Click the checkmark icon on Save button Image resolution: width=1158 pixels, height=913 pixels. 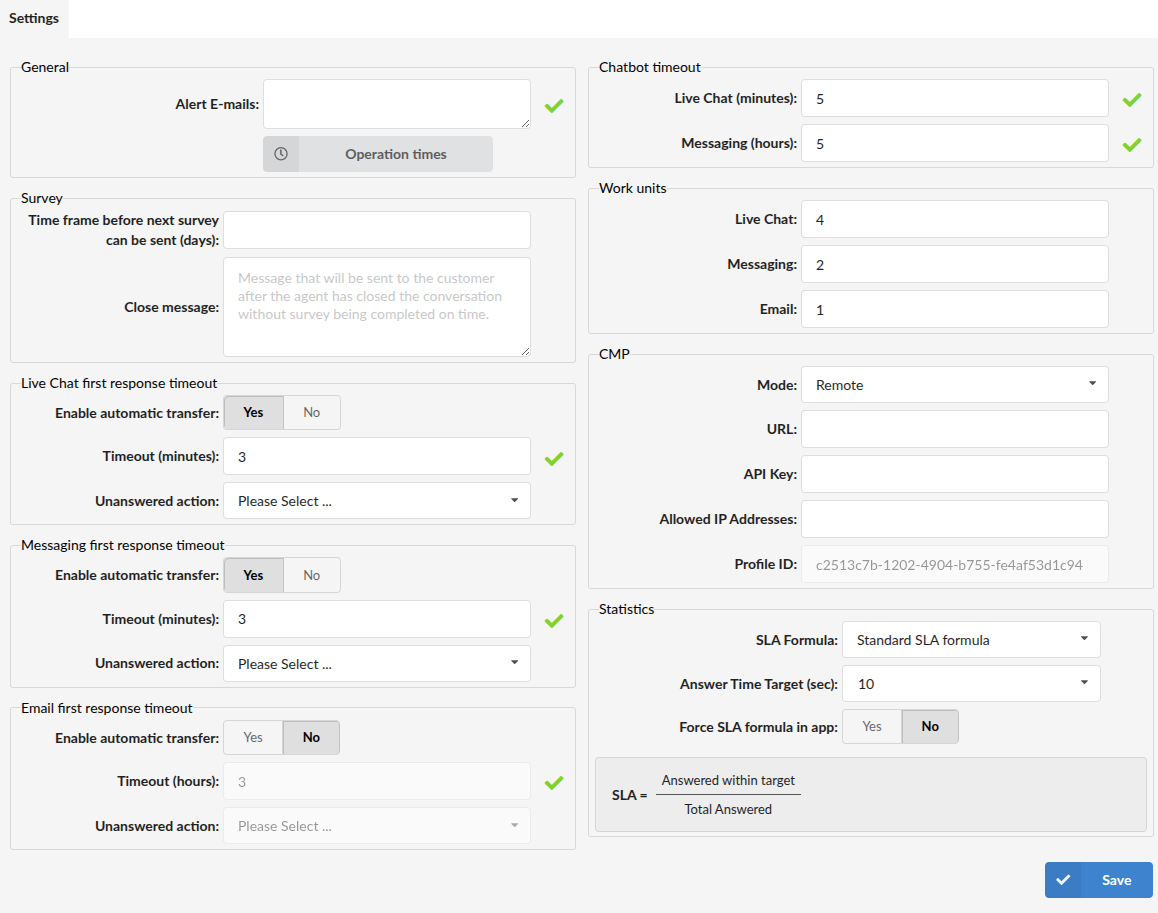point(1063,880)
